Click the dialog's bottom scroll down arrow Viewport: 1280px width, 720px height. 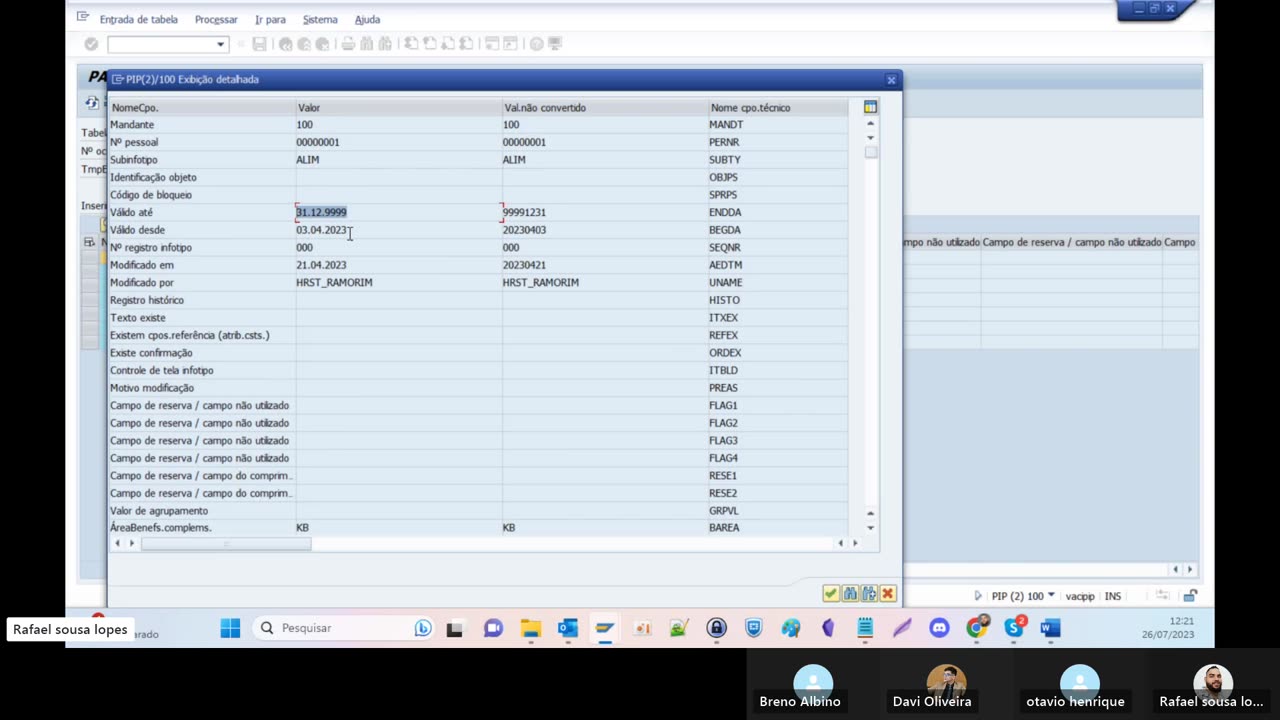pyautogui.click(x=870, y=528)
